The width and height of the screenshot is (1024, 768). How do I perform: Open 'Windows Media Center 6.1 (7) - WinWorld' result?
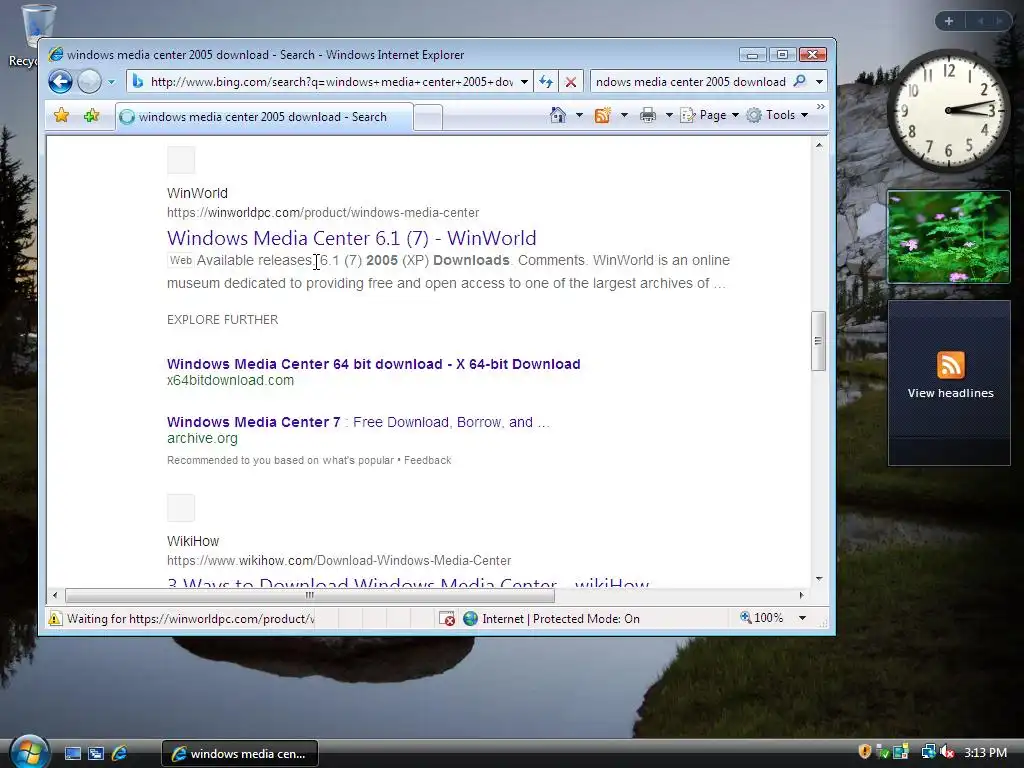[x=351, y=238]
